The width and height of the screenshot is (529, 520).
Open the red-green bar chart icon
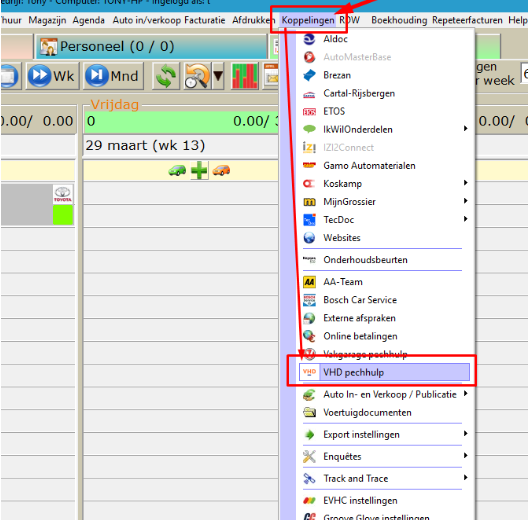(245, 76)
